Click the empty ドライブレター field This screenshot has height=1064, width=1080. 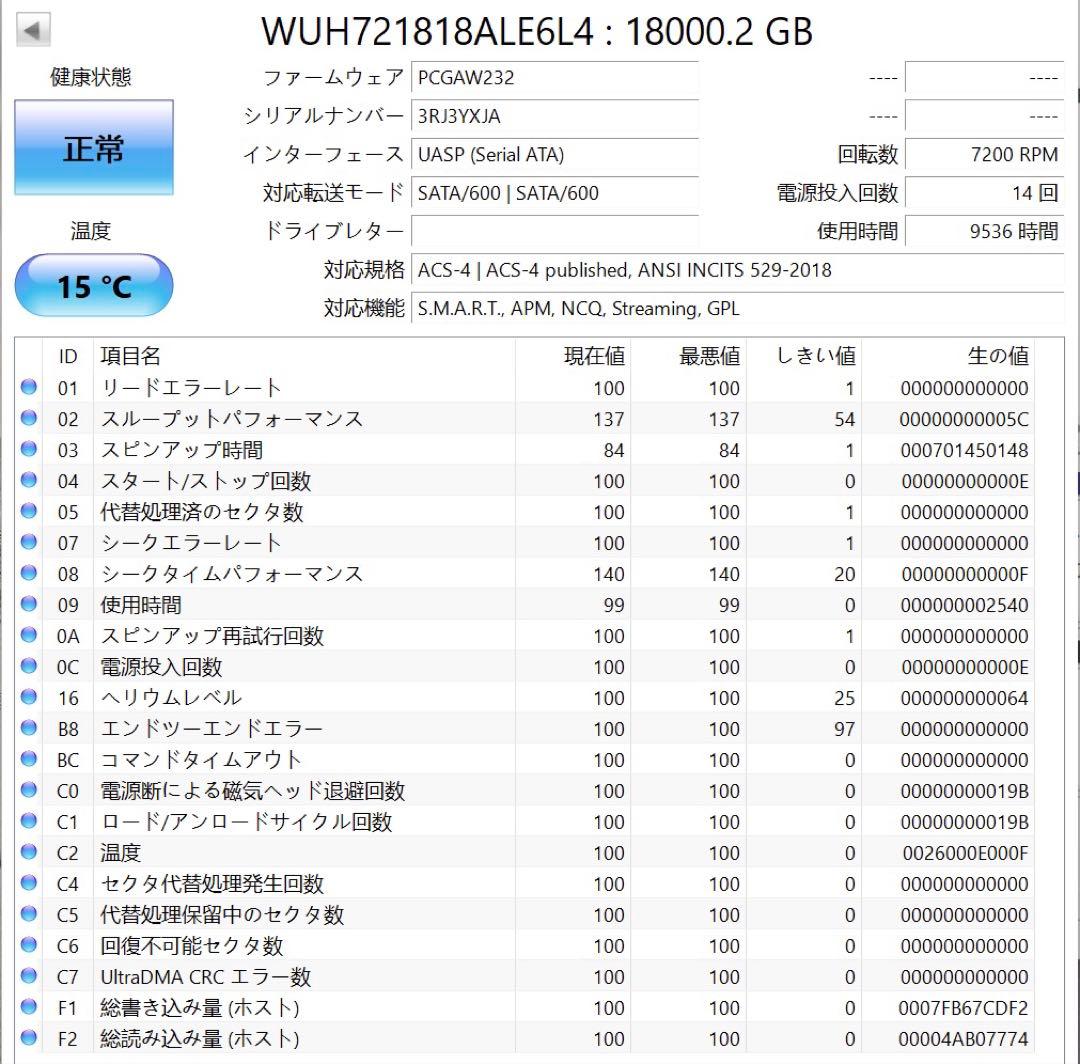tap(555, 231)
